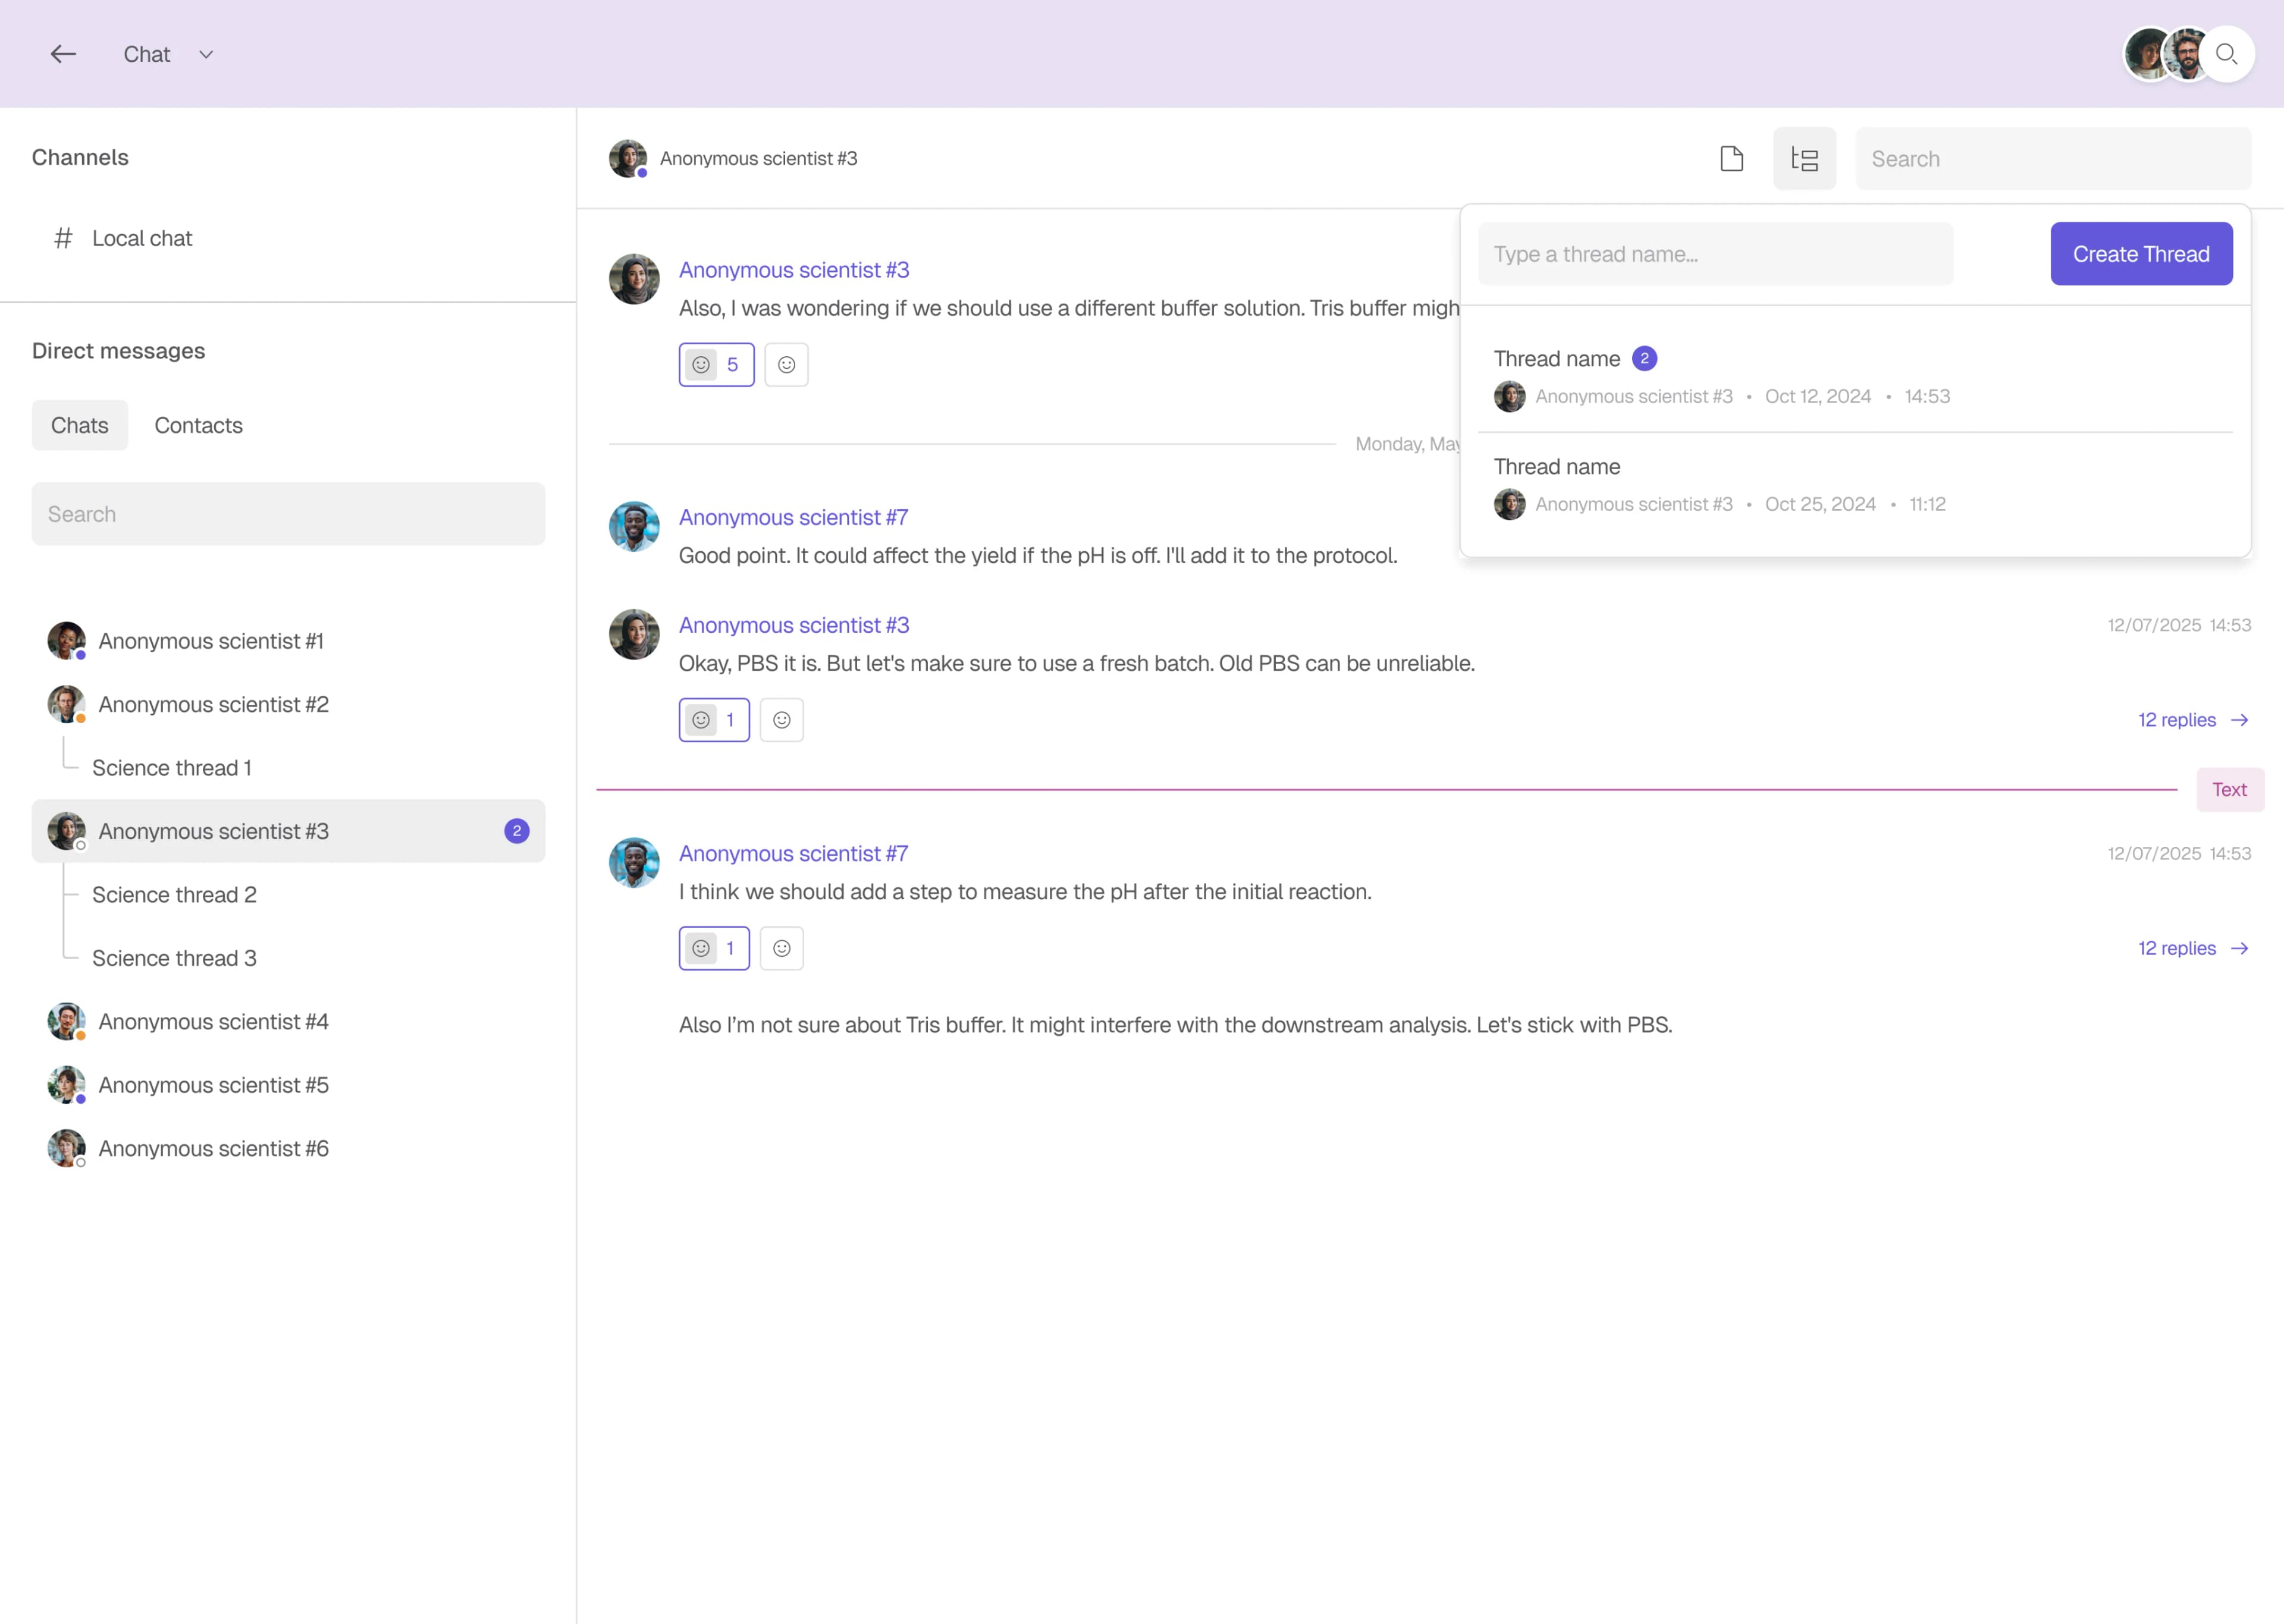Viewport: 2284px width, 1624px height.
Task: Open 12 replies on pH measure message
Action: [2193, 948]
